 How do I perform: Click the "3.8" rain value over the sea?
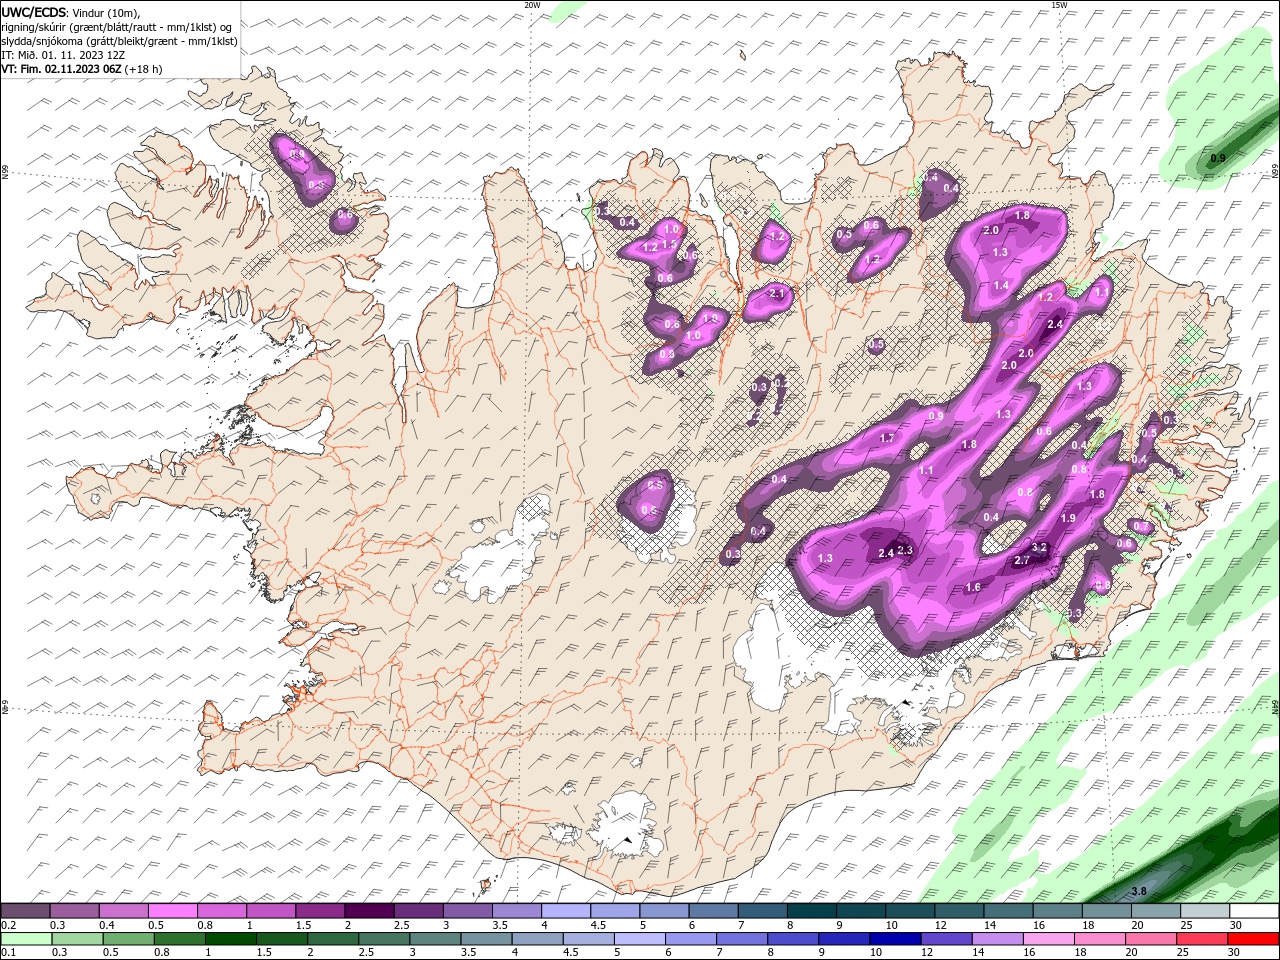tap(1138, 891)
